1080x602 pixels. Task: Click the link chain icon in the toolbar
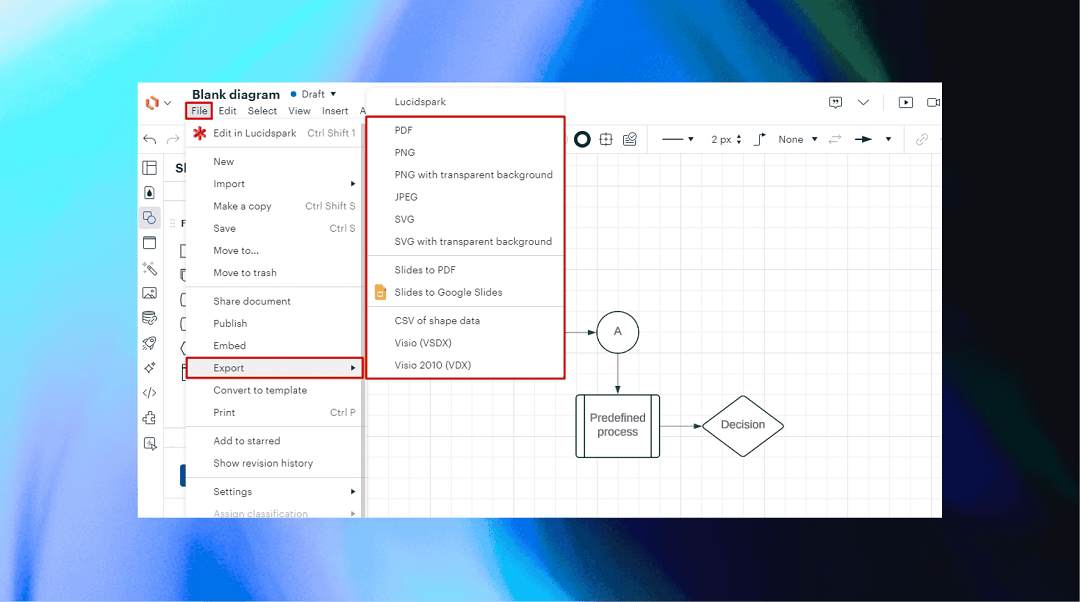coord(922,140)
